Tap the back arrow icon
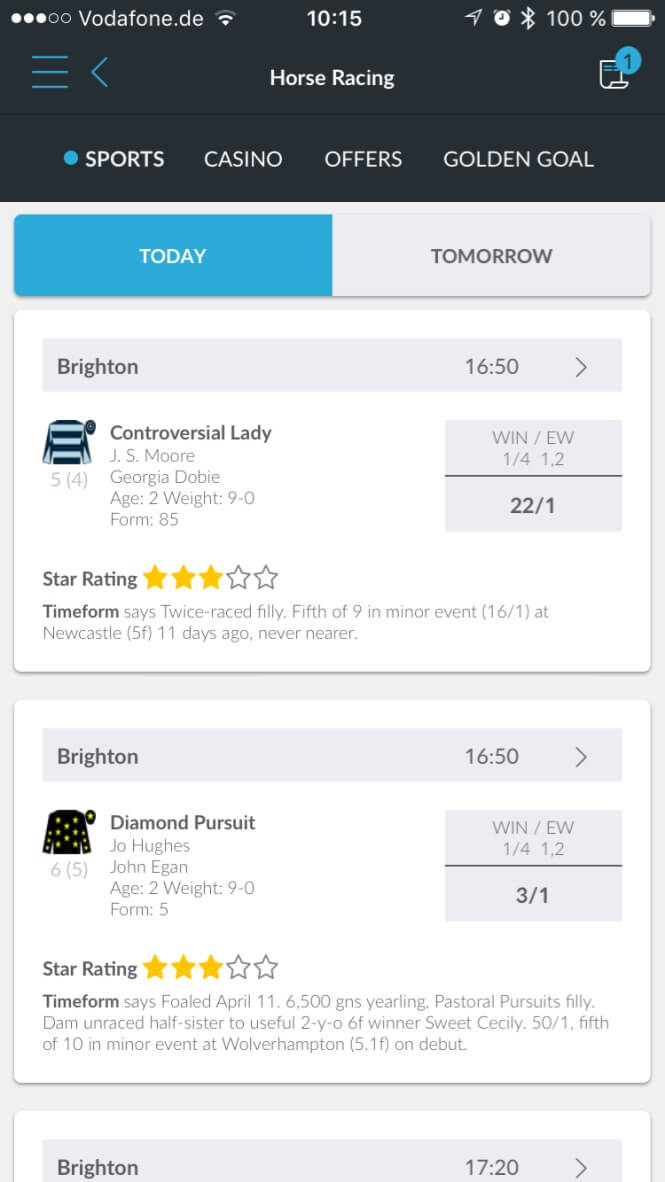The width and height of the screenshot is (665, 1182). pos(100,72)
